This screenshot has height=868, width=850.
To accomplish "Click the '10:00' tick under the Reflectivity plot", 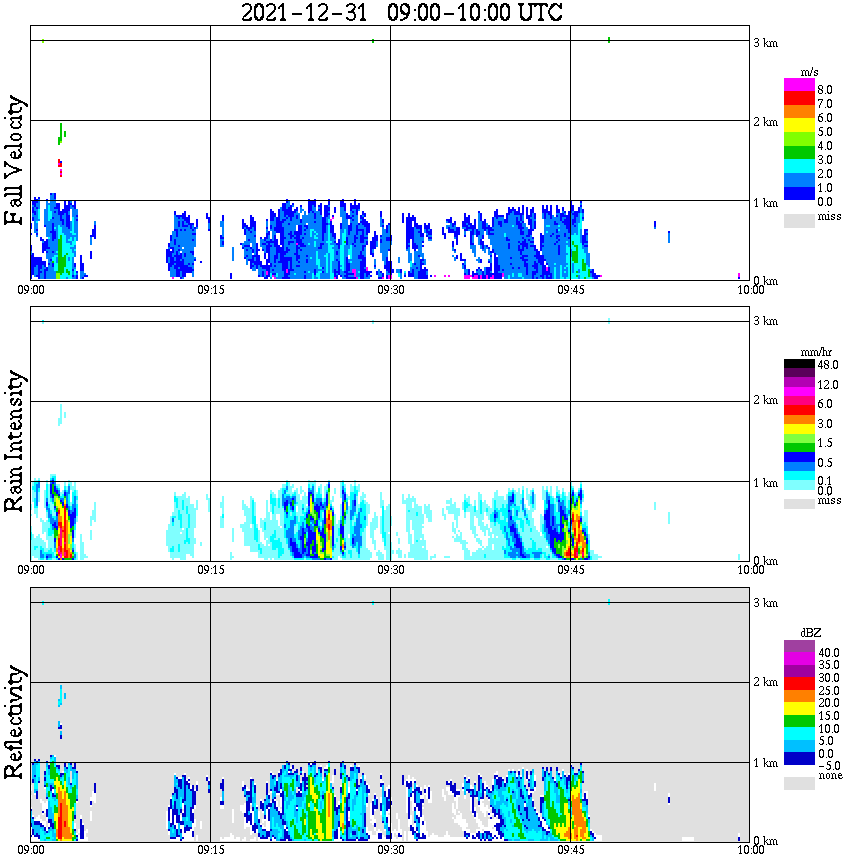I will pos(750,850).
